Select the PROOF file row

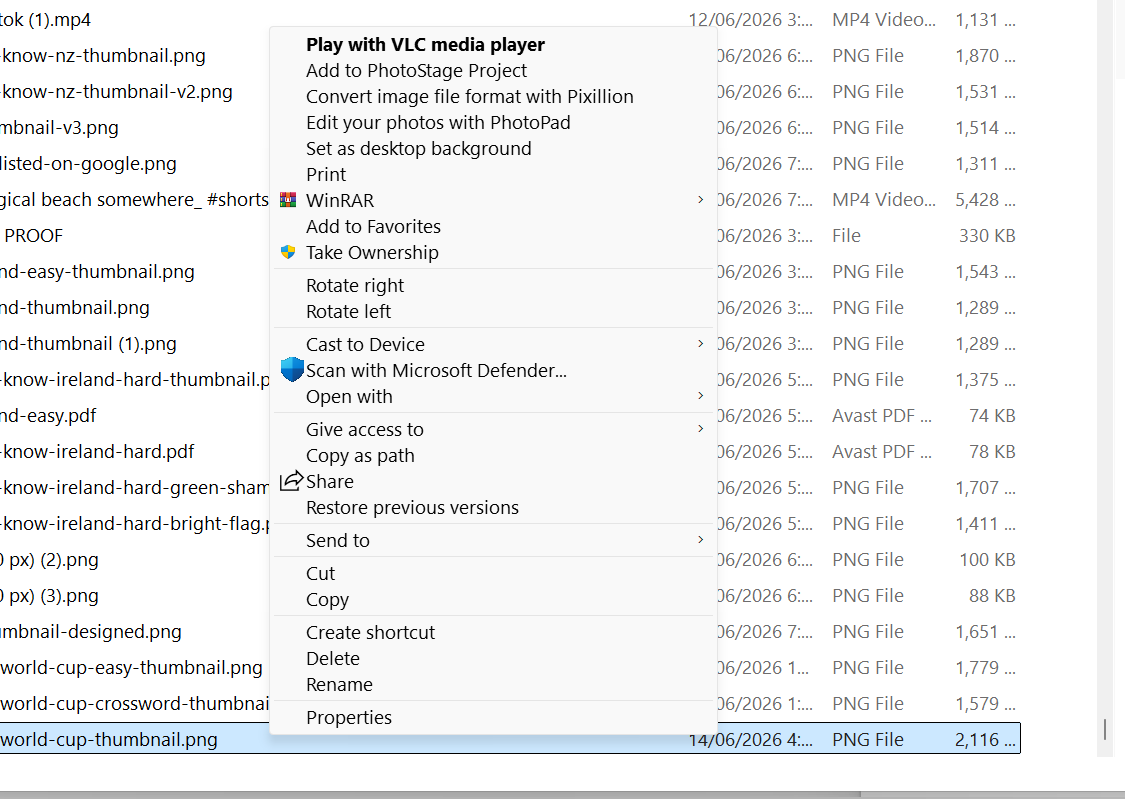click(x=33, y=236)
